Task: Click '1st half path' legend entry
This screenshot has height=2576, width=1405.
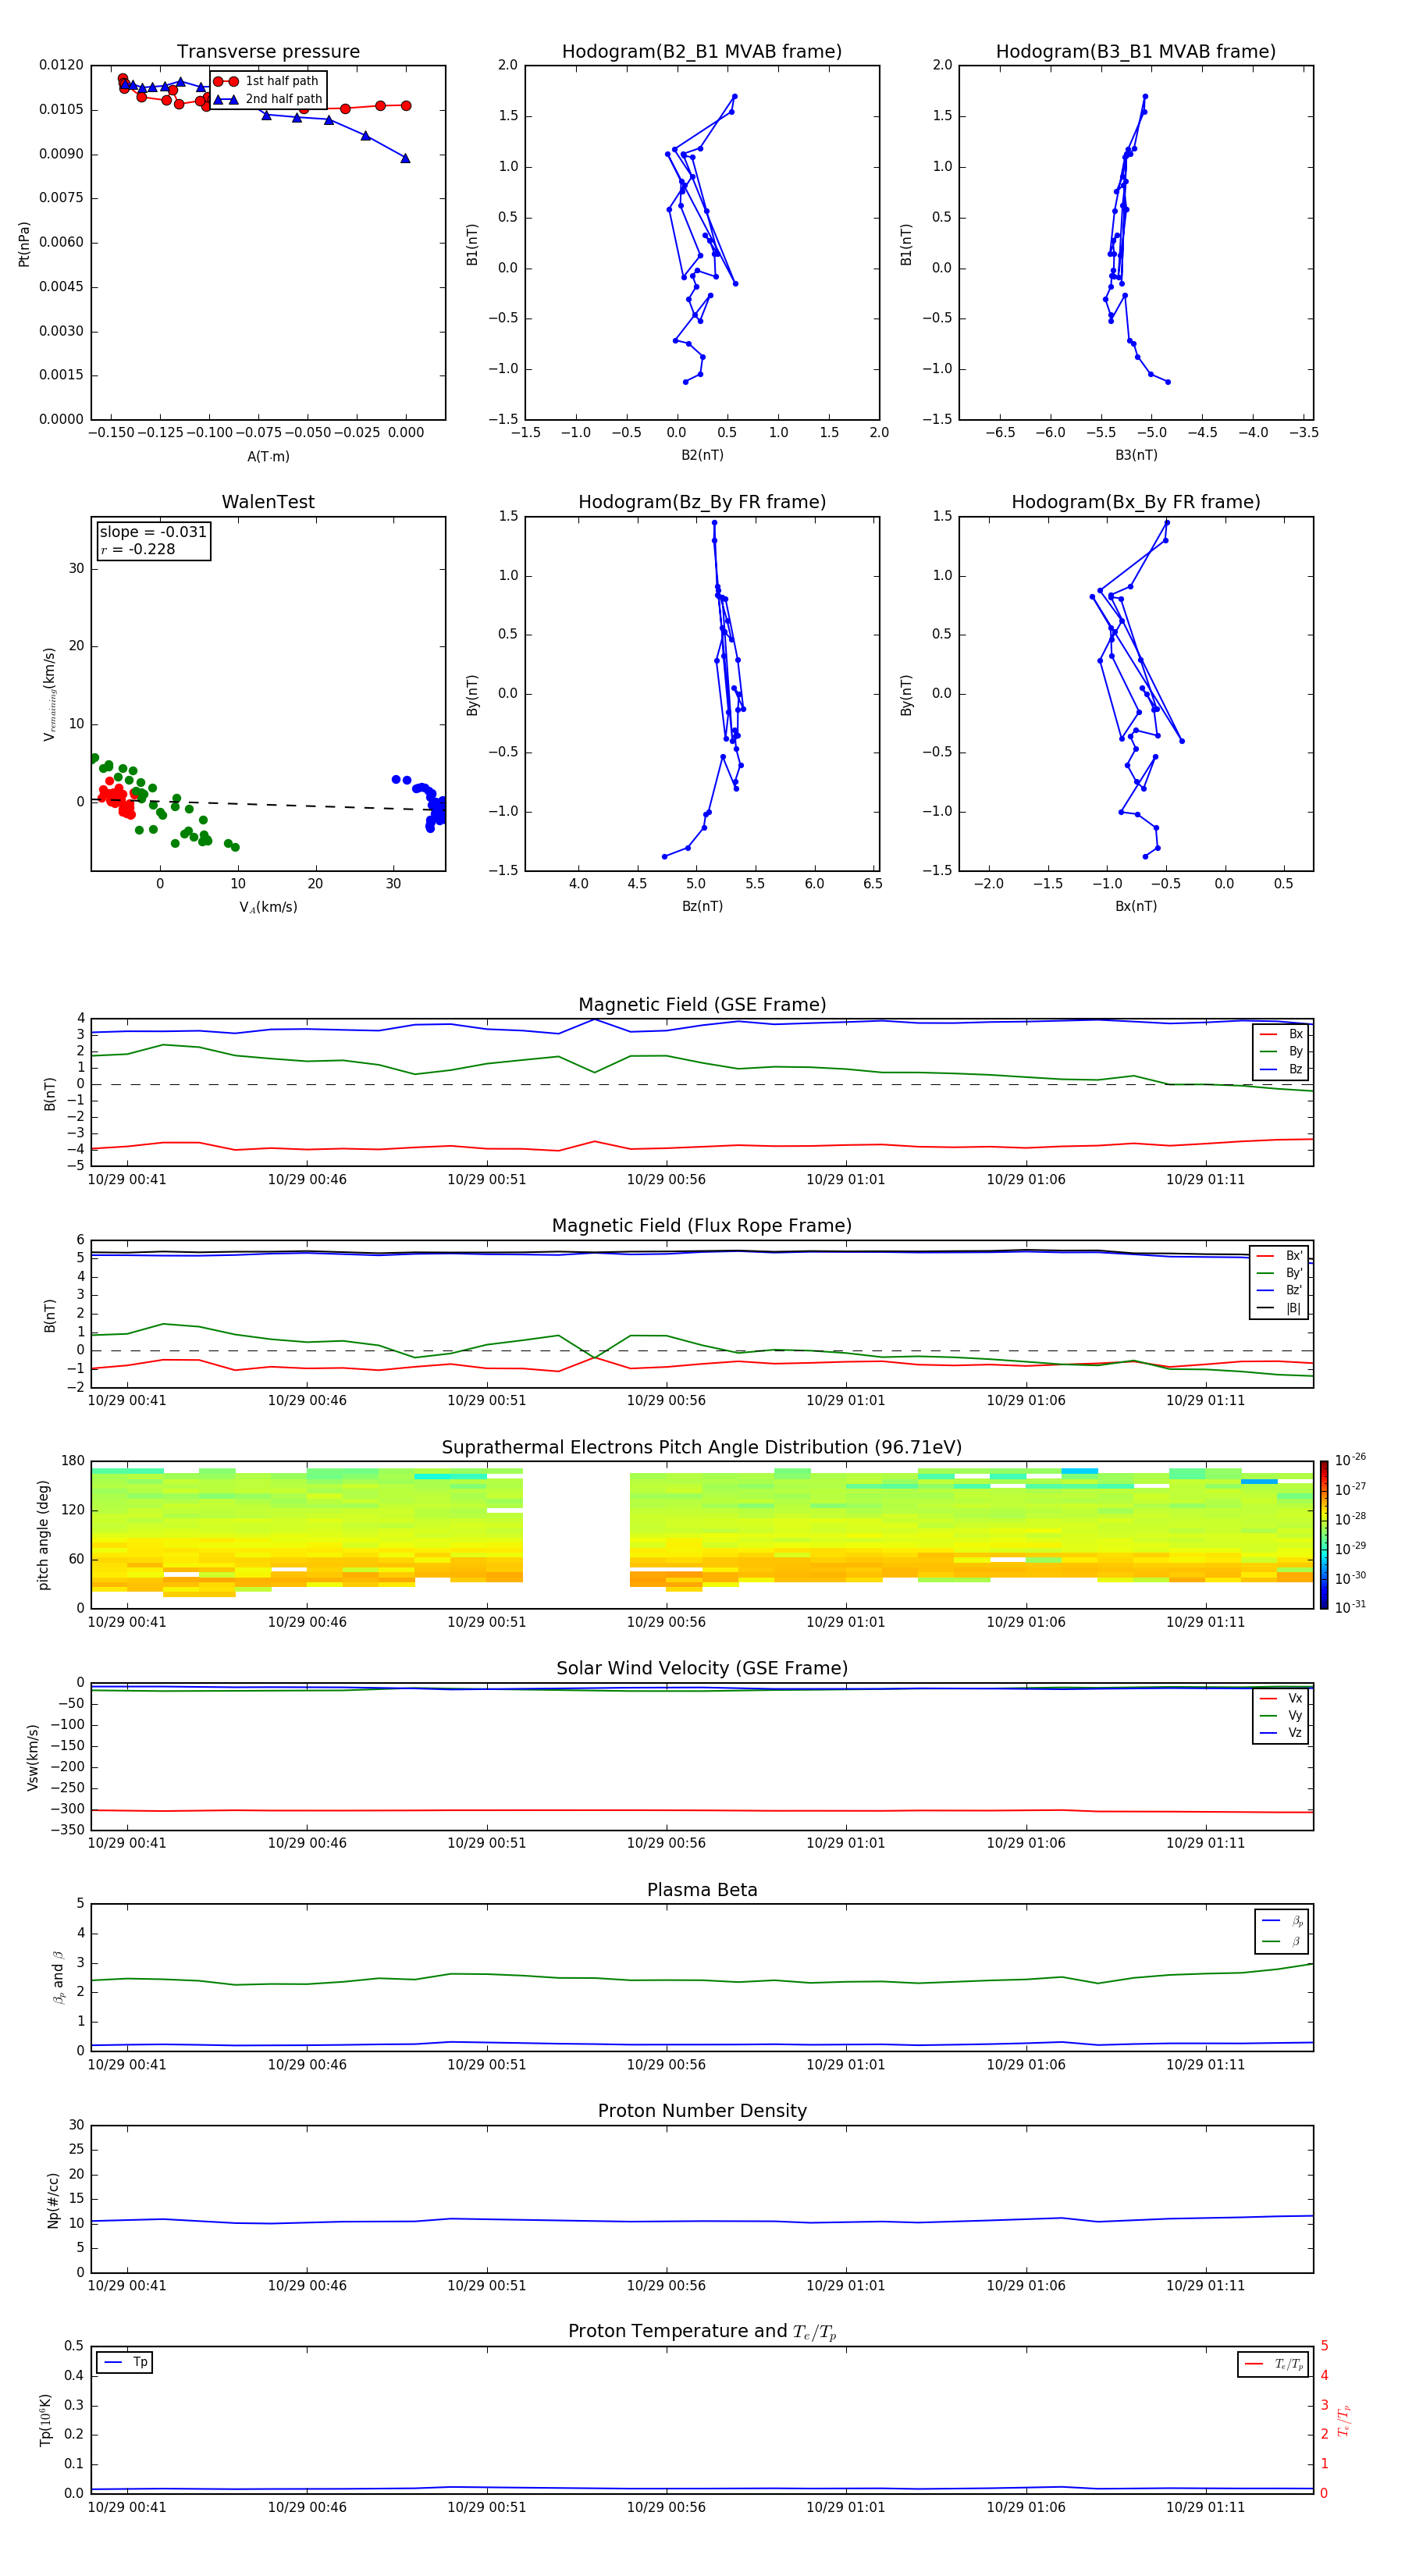Action: point(268,81)
